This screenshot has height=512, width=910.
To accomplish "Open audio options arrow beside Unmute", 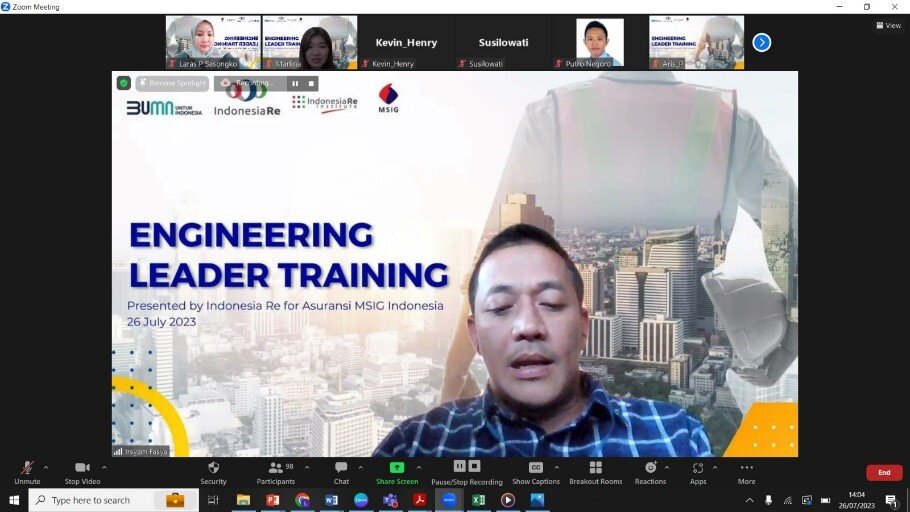I will coord(46,467).
